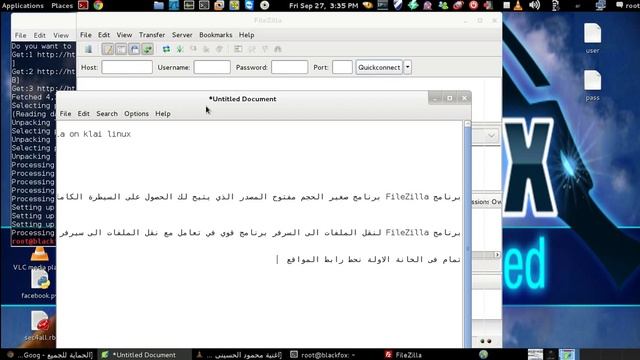Open FileZilla Help menu

point(247,35)
